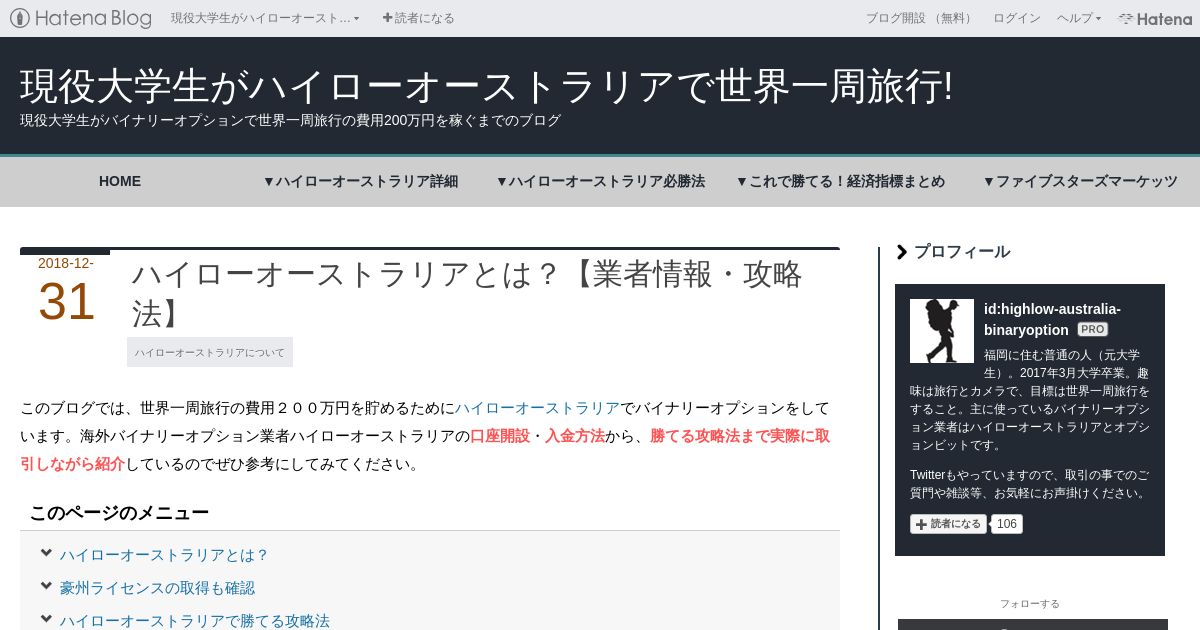This screenshot has width=1200, height=630.
Task: Open ブログ開設（無料） link
Action: click(x=921, y=18)
